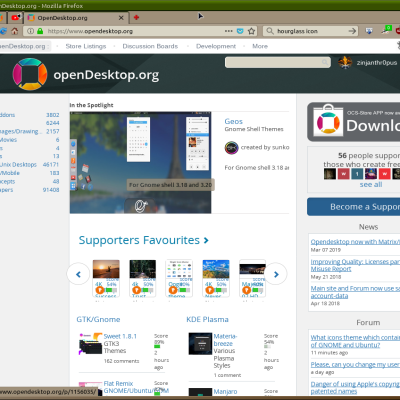Click the search go arrow
This screenshot has width=400, height=400.
pos(352,31)
